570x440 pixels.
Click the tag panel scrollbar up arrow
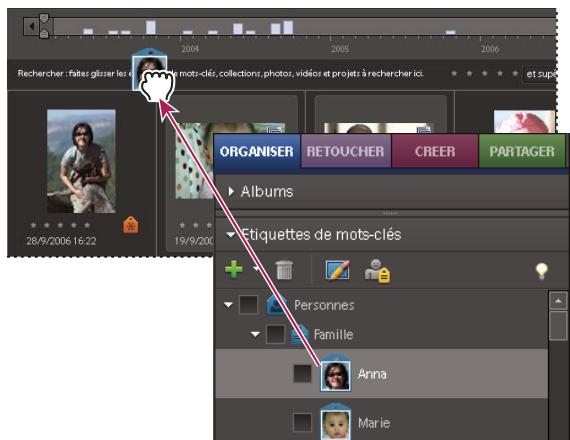[x=558, y=301]
